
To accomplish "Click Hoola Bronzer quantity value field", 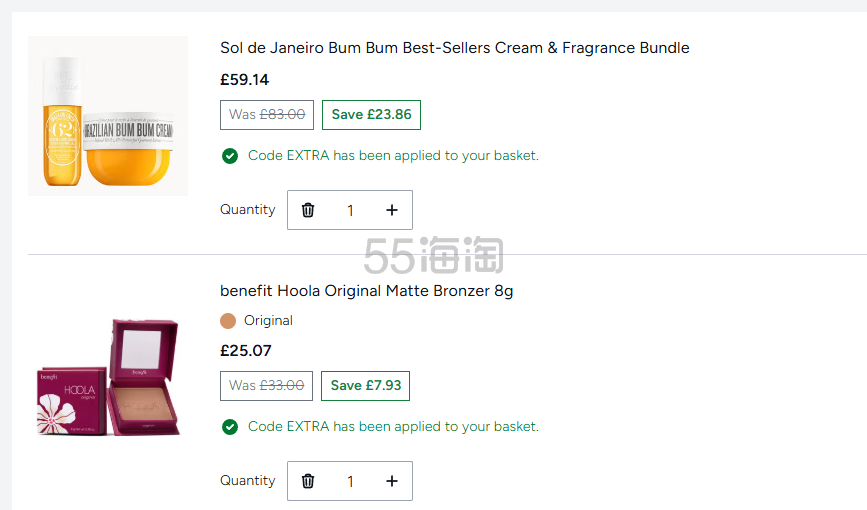I will (350, 481).
